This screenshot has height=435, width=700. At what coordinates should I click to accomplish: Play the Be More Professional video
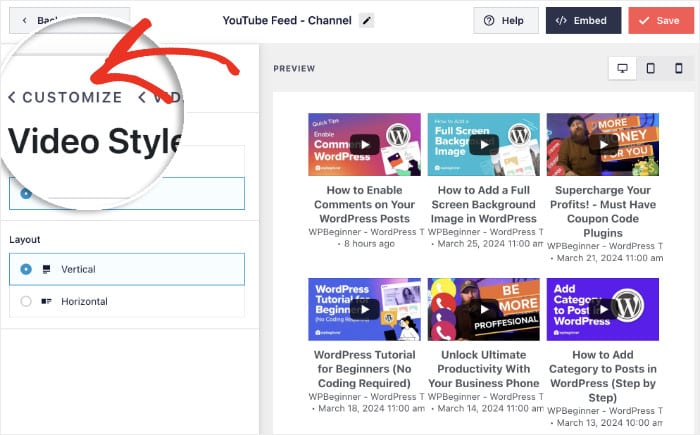click(484, 310)
